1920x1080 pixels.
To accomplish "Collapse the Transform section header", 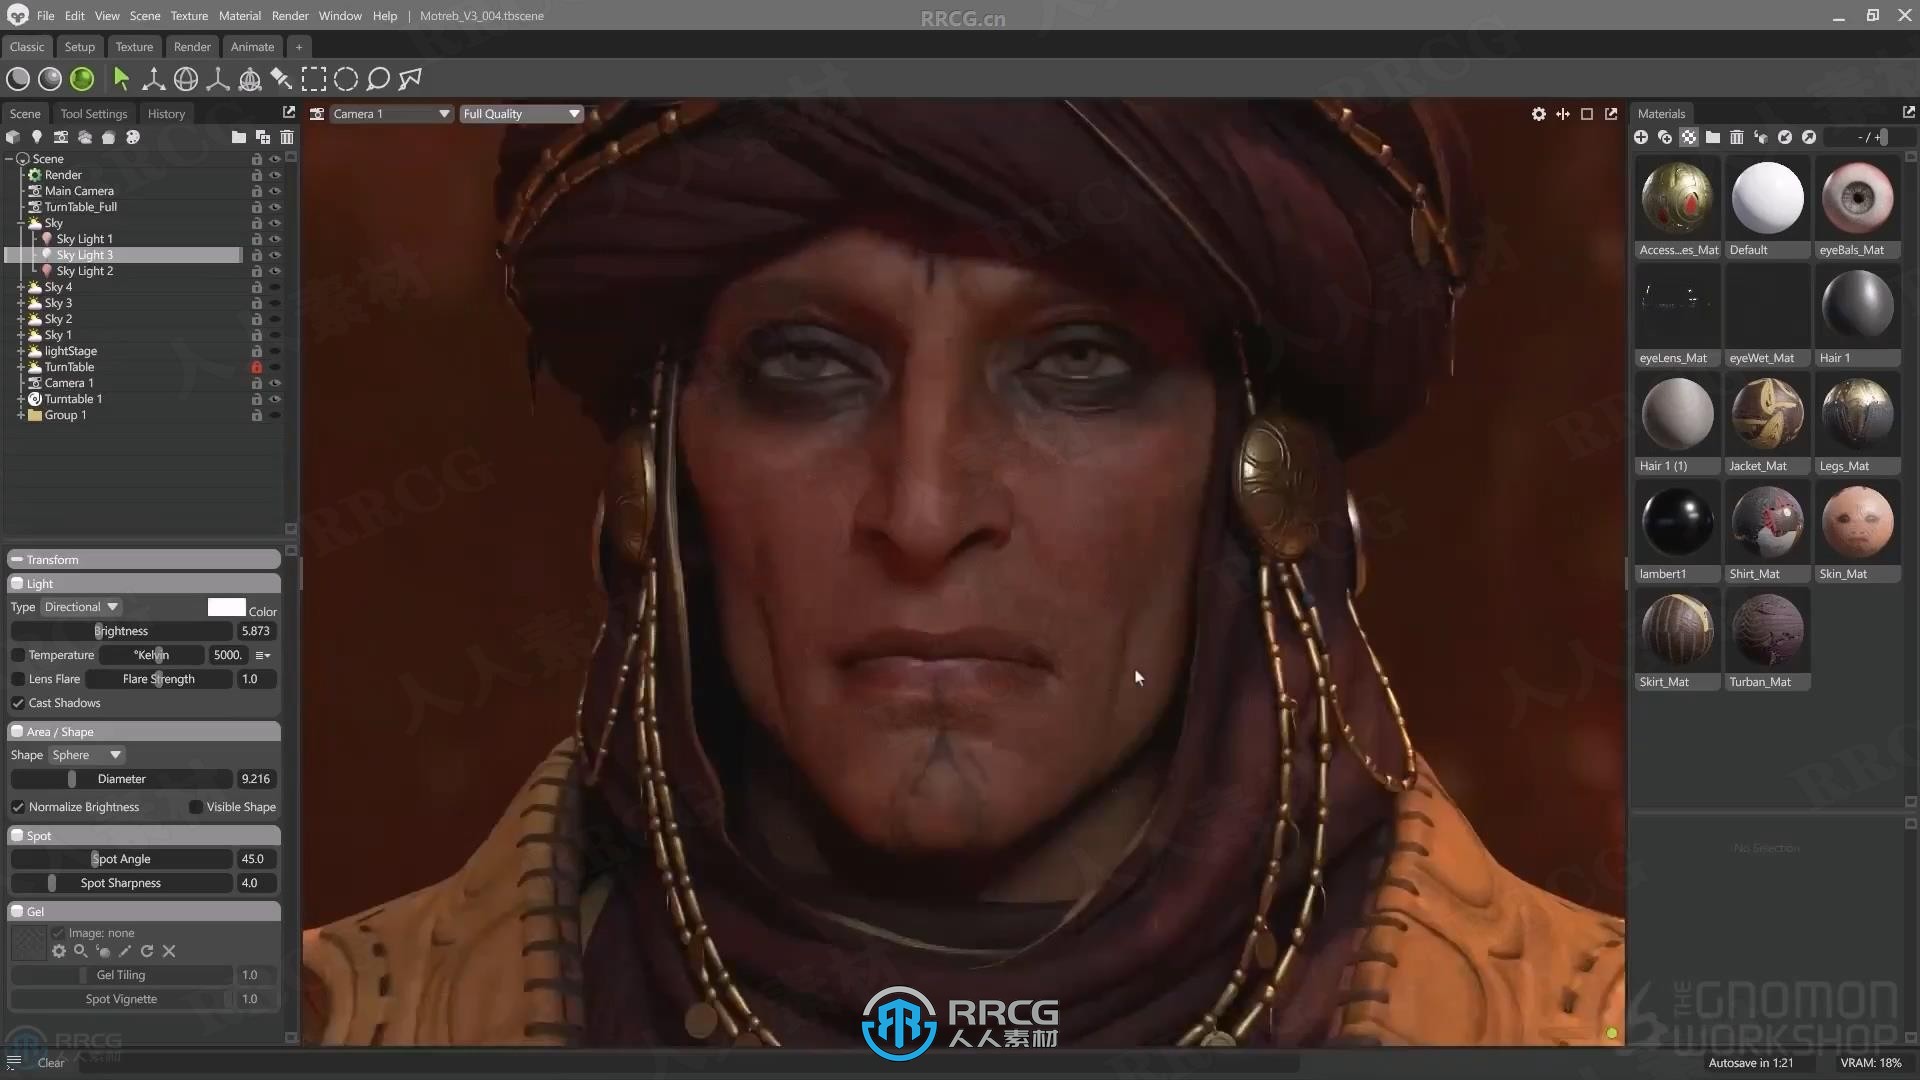I will [144, 560].
